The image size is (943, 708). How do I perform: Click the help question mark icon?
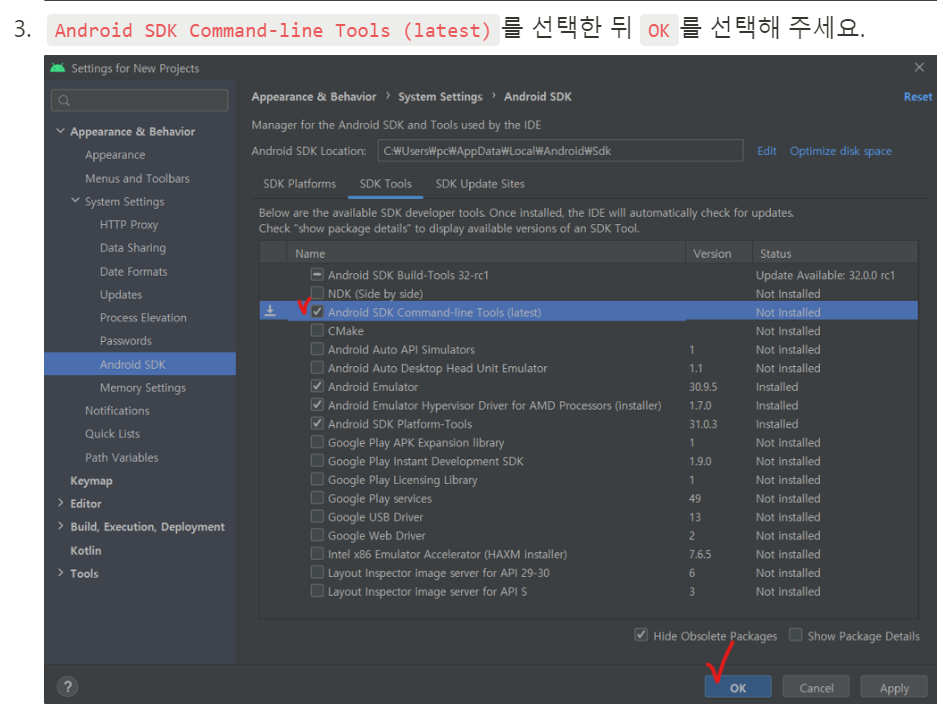(x=67, y=686)
